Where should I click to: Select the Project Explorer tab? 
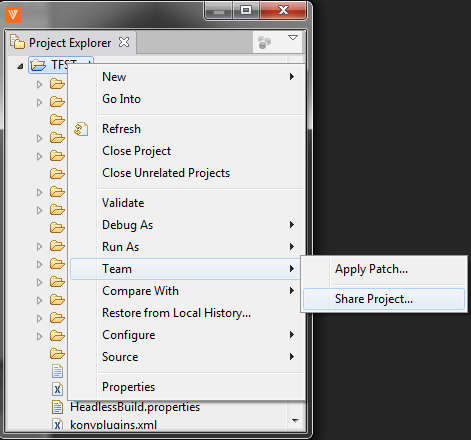point(70,43)
